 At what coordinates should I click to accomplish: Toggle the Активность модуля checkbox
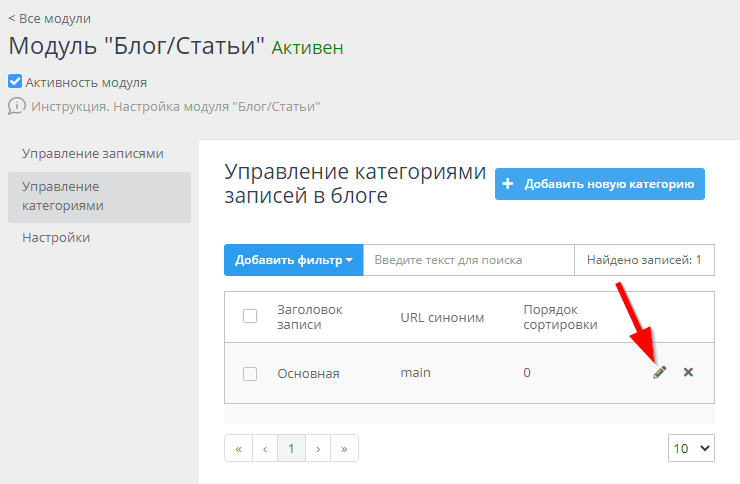(15, 82)
